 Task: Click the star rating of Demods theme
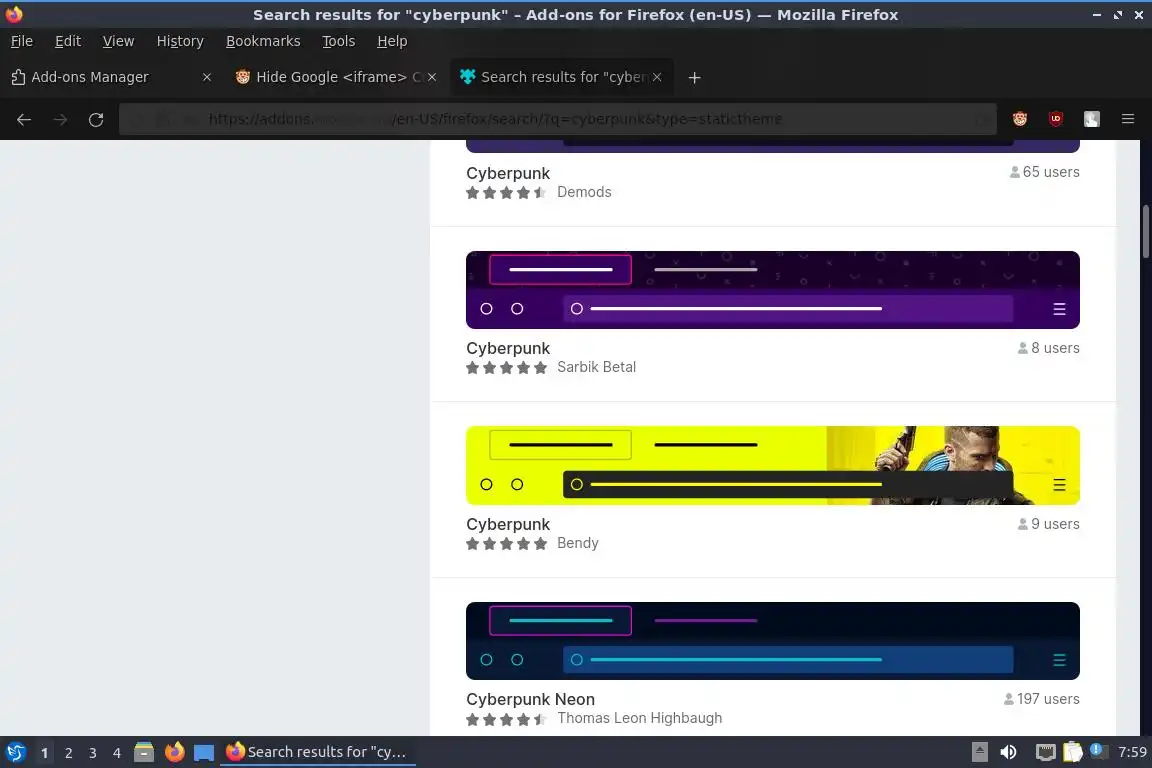click(x=506, y=193)
